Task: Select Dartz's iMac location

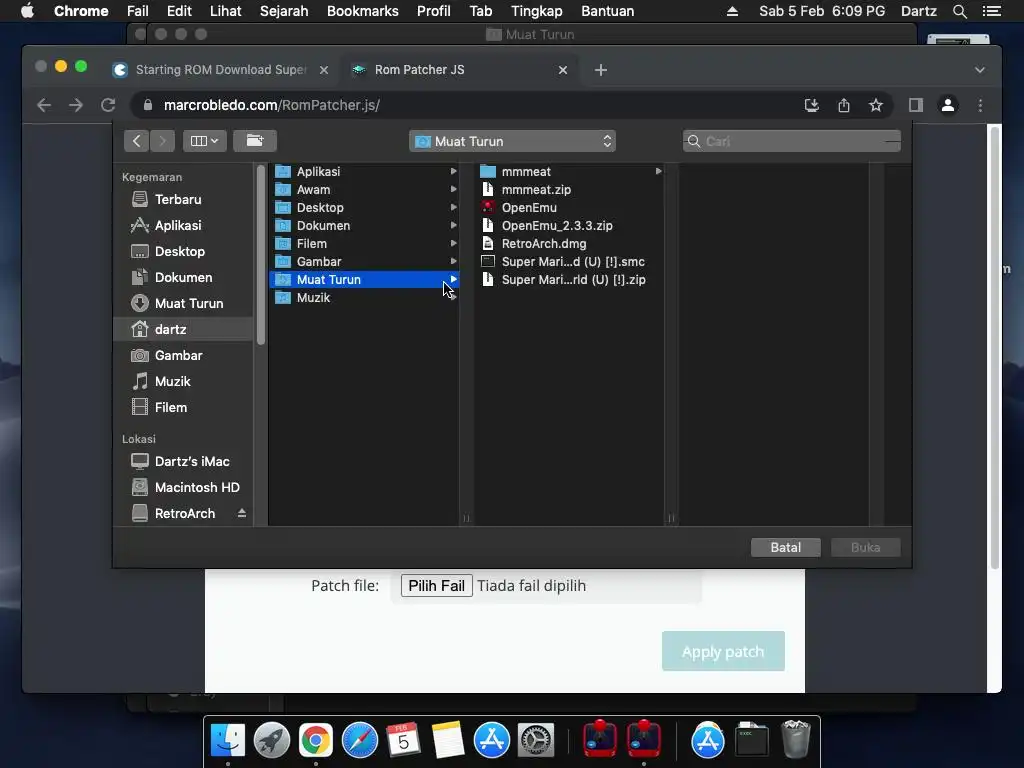Action: coord(183,461)
